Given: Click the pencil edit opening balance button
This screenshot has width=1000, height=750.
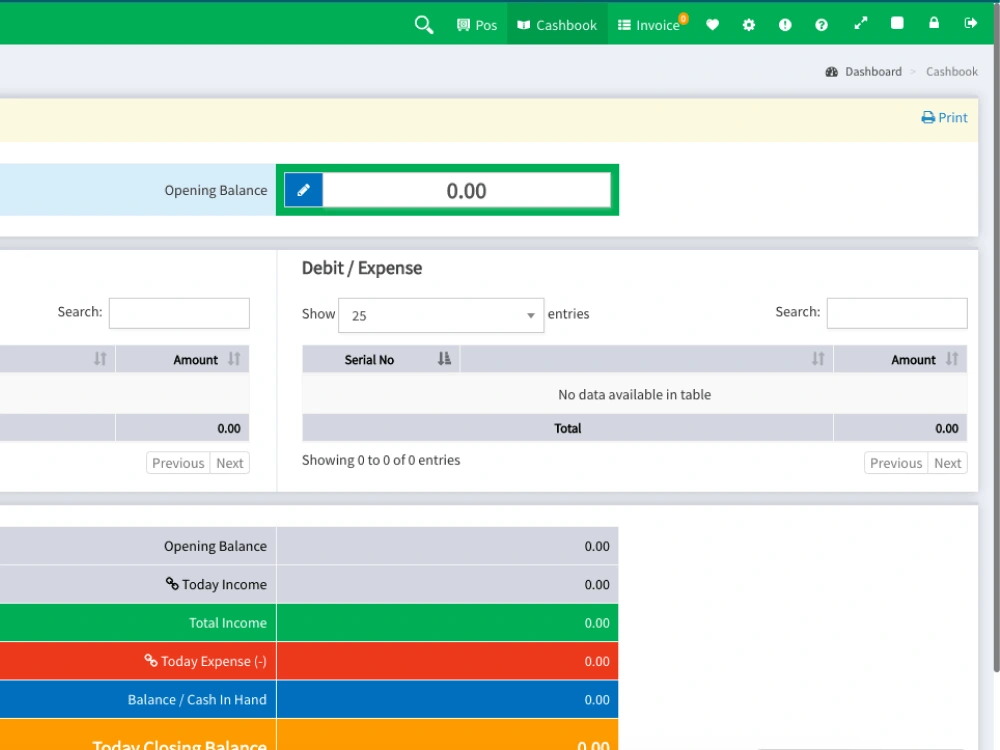Looking at the screenshot, I should point(304,190).
